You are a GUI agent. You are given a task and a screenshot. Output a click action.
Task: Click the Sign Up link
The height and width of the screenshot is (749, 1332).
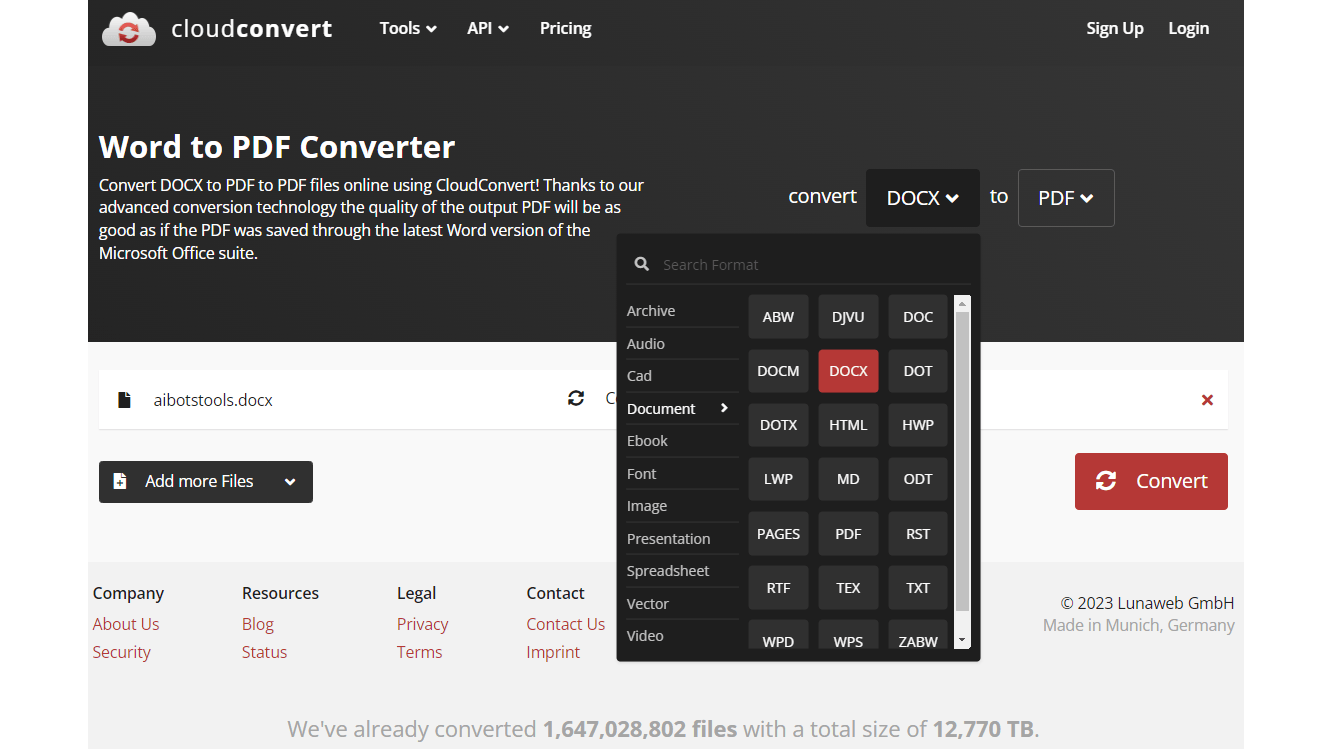[x=1115, y=28]
